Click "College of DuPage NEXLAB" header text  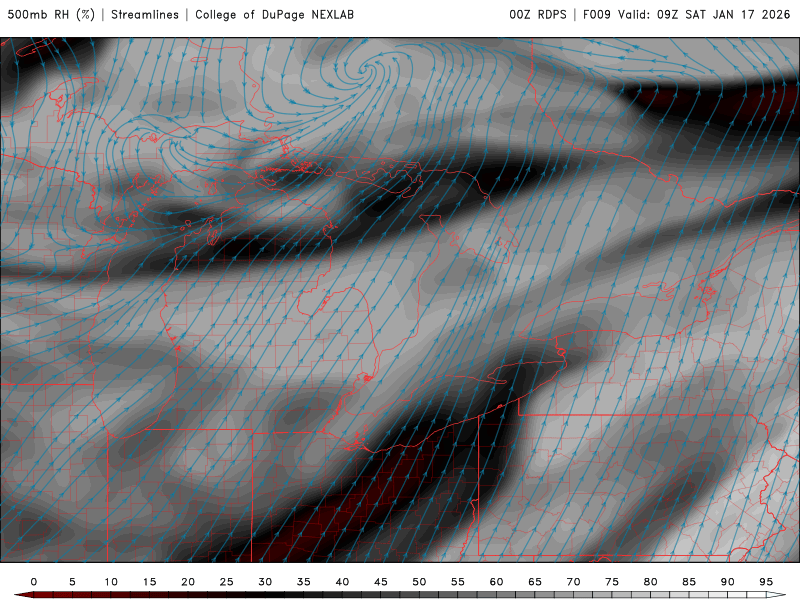pyautogui.click(x=274, y=14)
